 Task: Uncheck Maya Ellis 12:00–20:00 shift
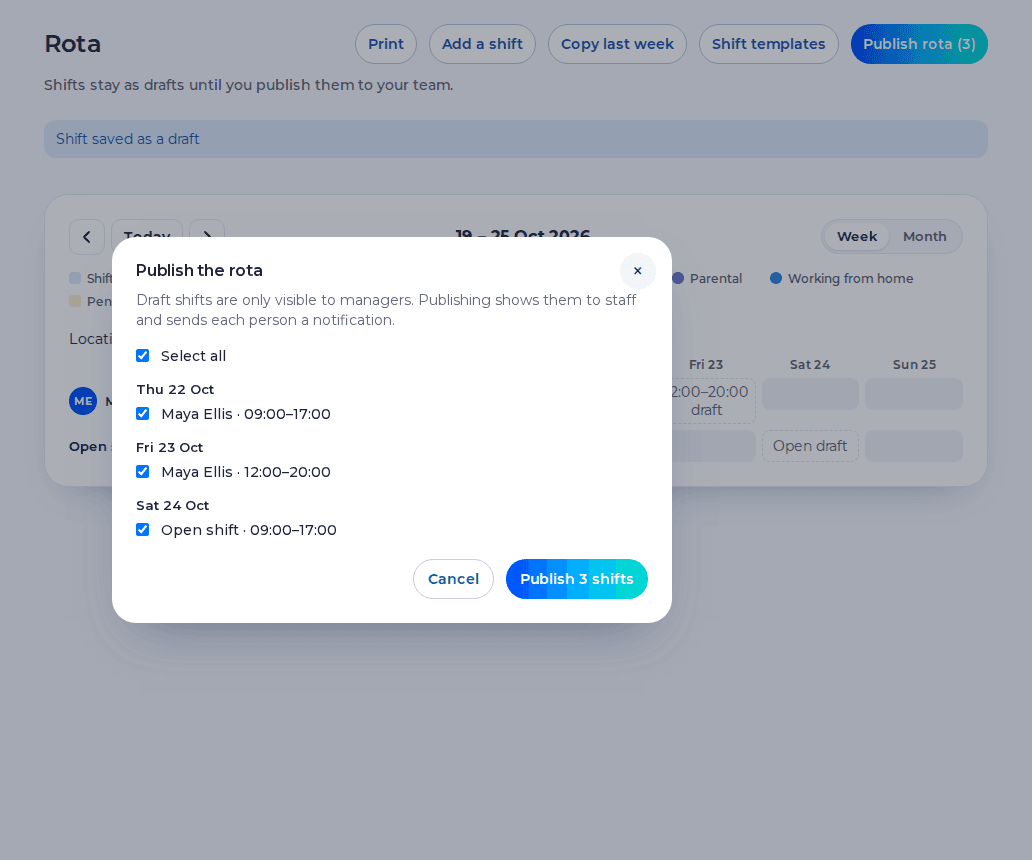[x=143, y=472]
